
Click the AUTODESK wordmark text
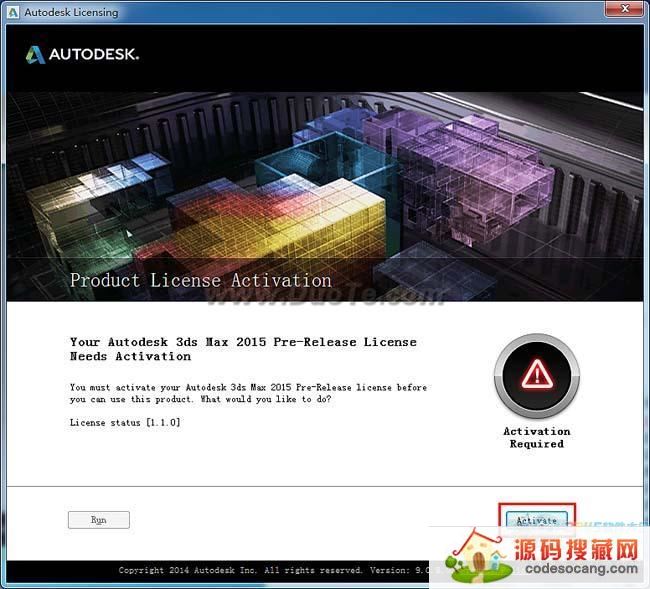pos(94,55)
